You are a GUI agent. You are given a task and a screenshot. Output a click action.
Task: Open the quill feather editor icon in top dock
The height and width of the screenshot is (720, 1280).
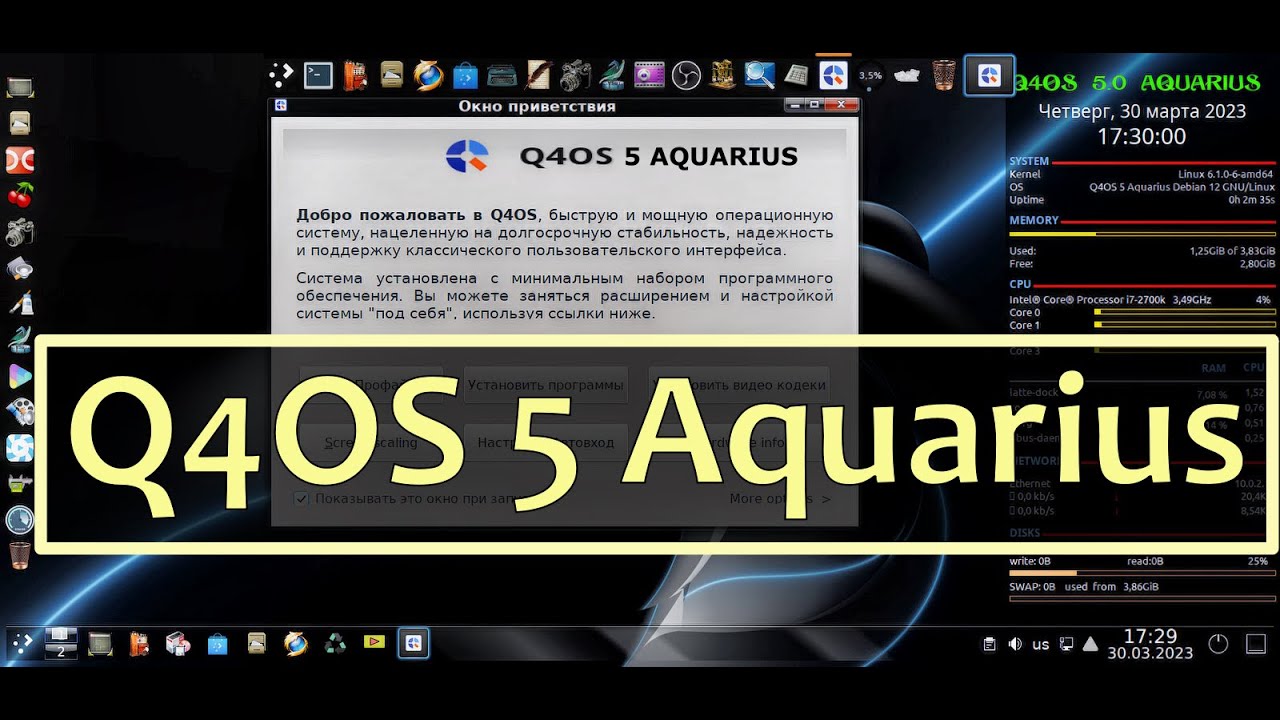(x=539, y=75)
